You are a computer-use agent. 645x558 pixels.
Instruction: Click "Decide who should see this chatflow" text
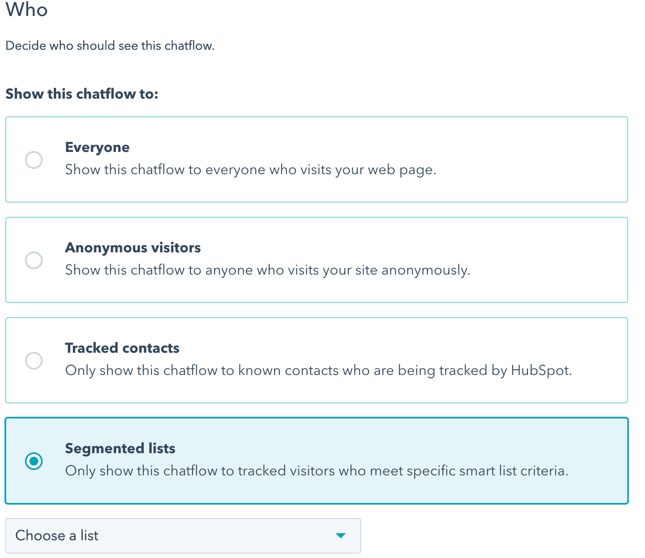pos(110,45)
